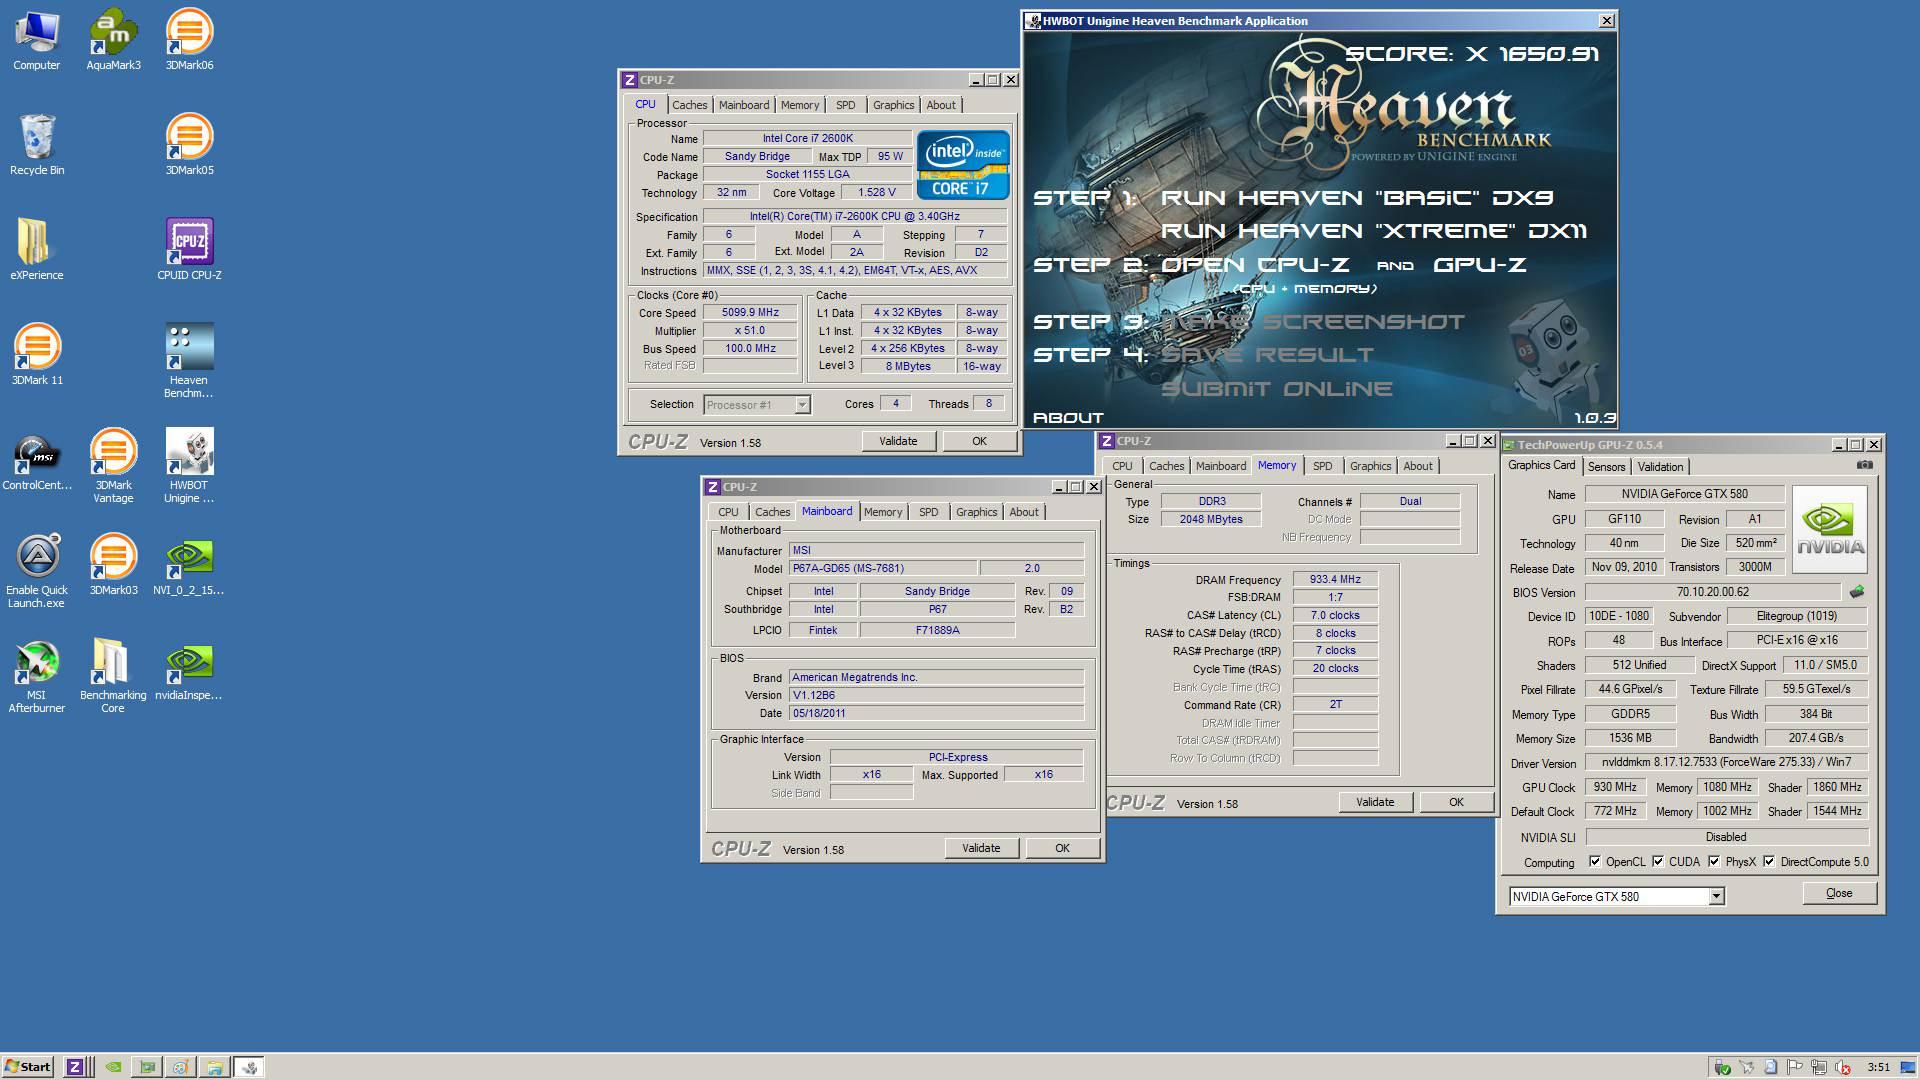1920x1080 pixels.
Task: Open the Recycle Bin
Action: pyautogui.click(x=37, y=145)
